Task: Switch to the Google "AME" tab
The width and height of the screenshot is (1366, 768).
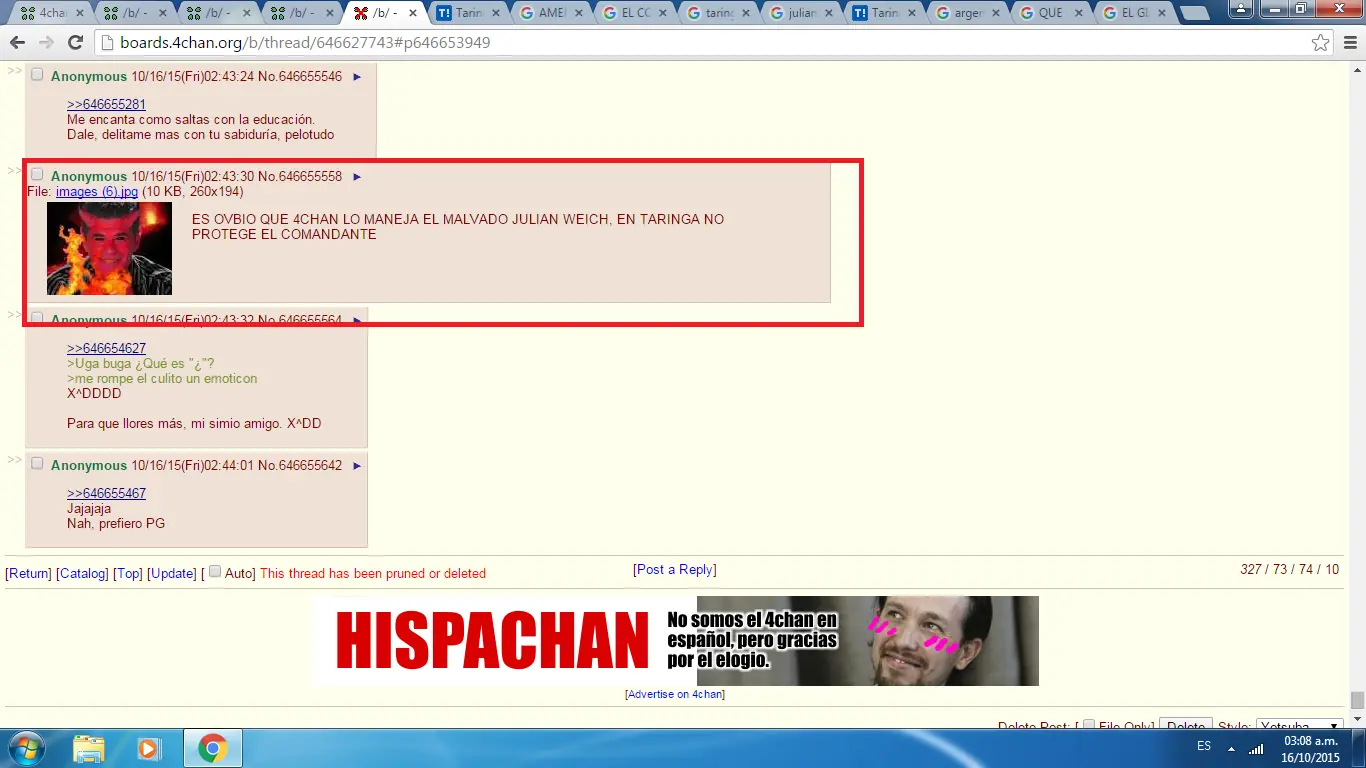Action: click(x=550, y=13)
